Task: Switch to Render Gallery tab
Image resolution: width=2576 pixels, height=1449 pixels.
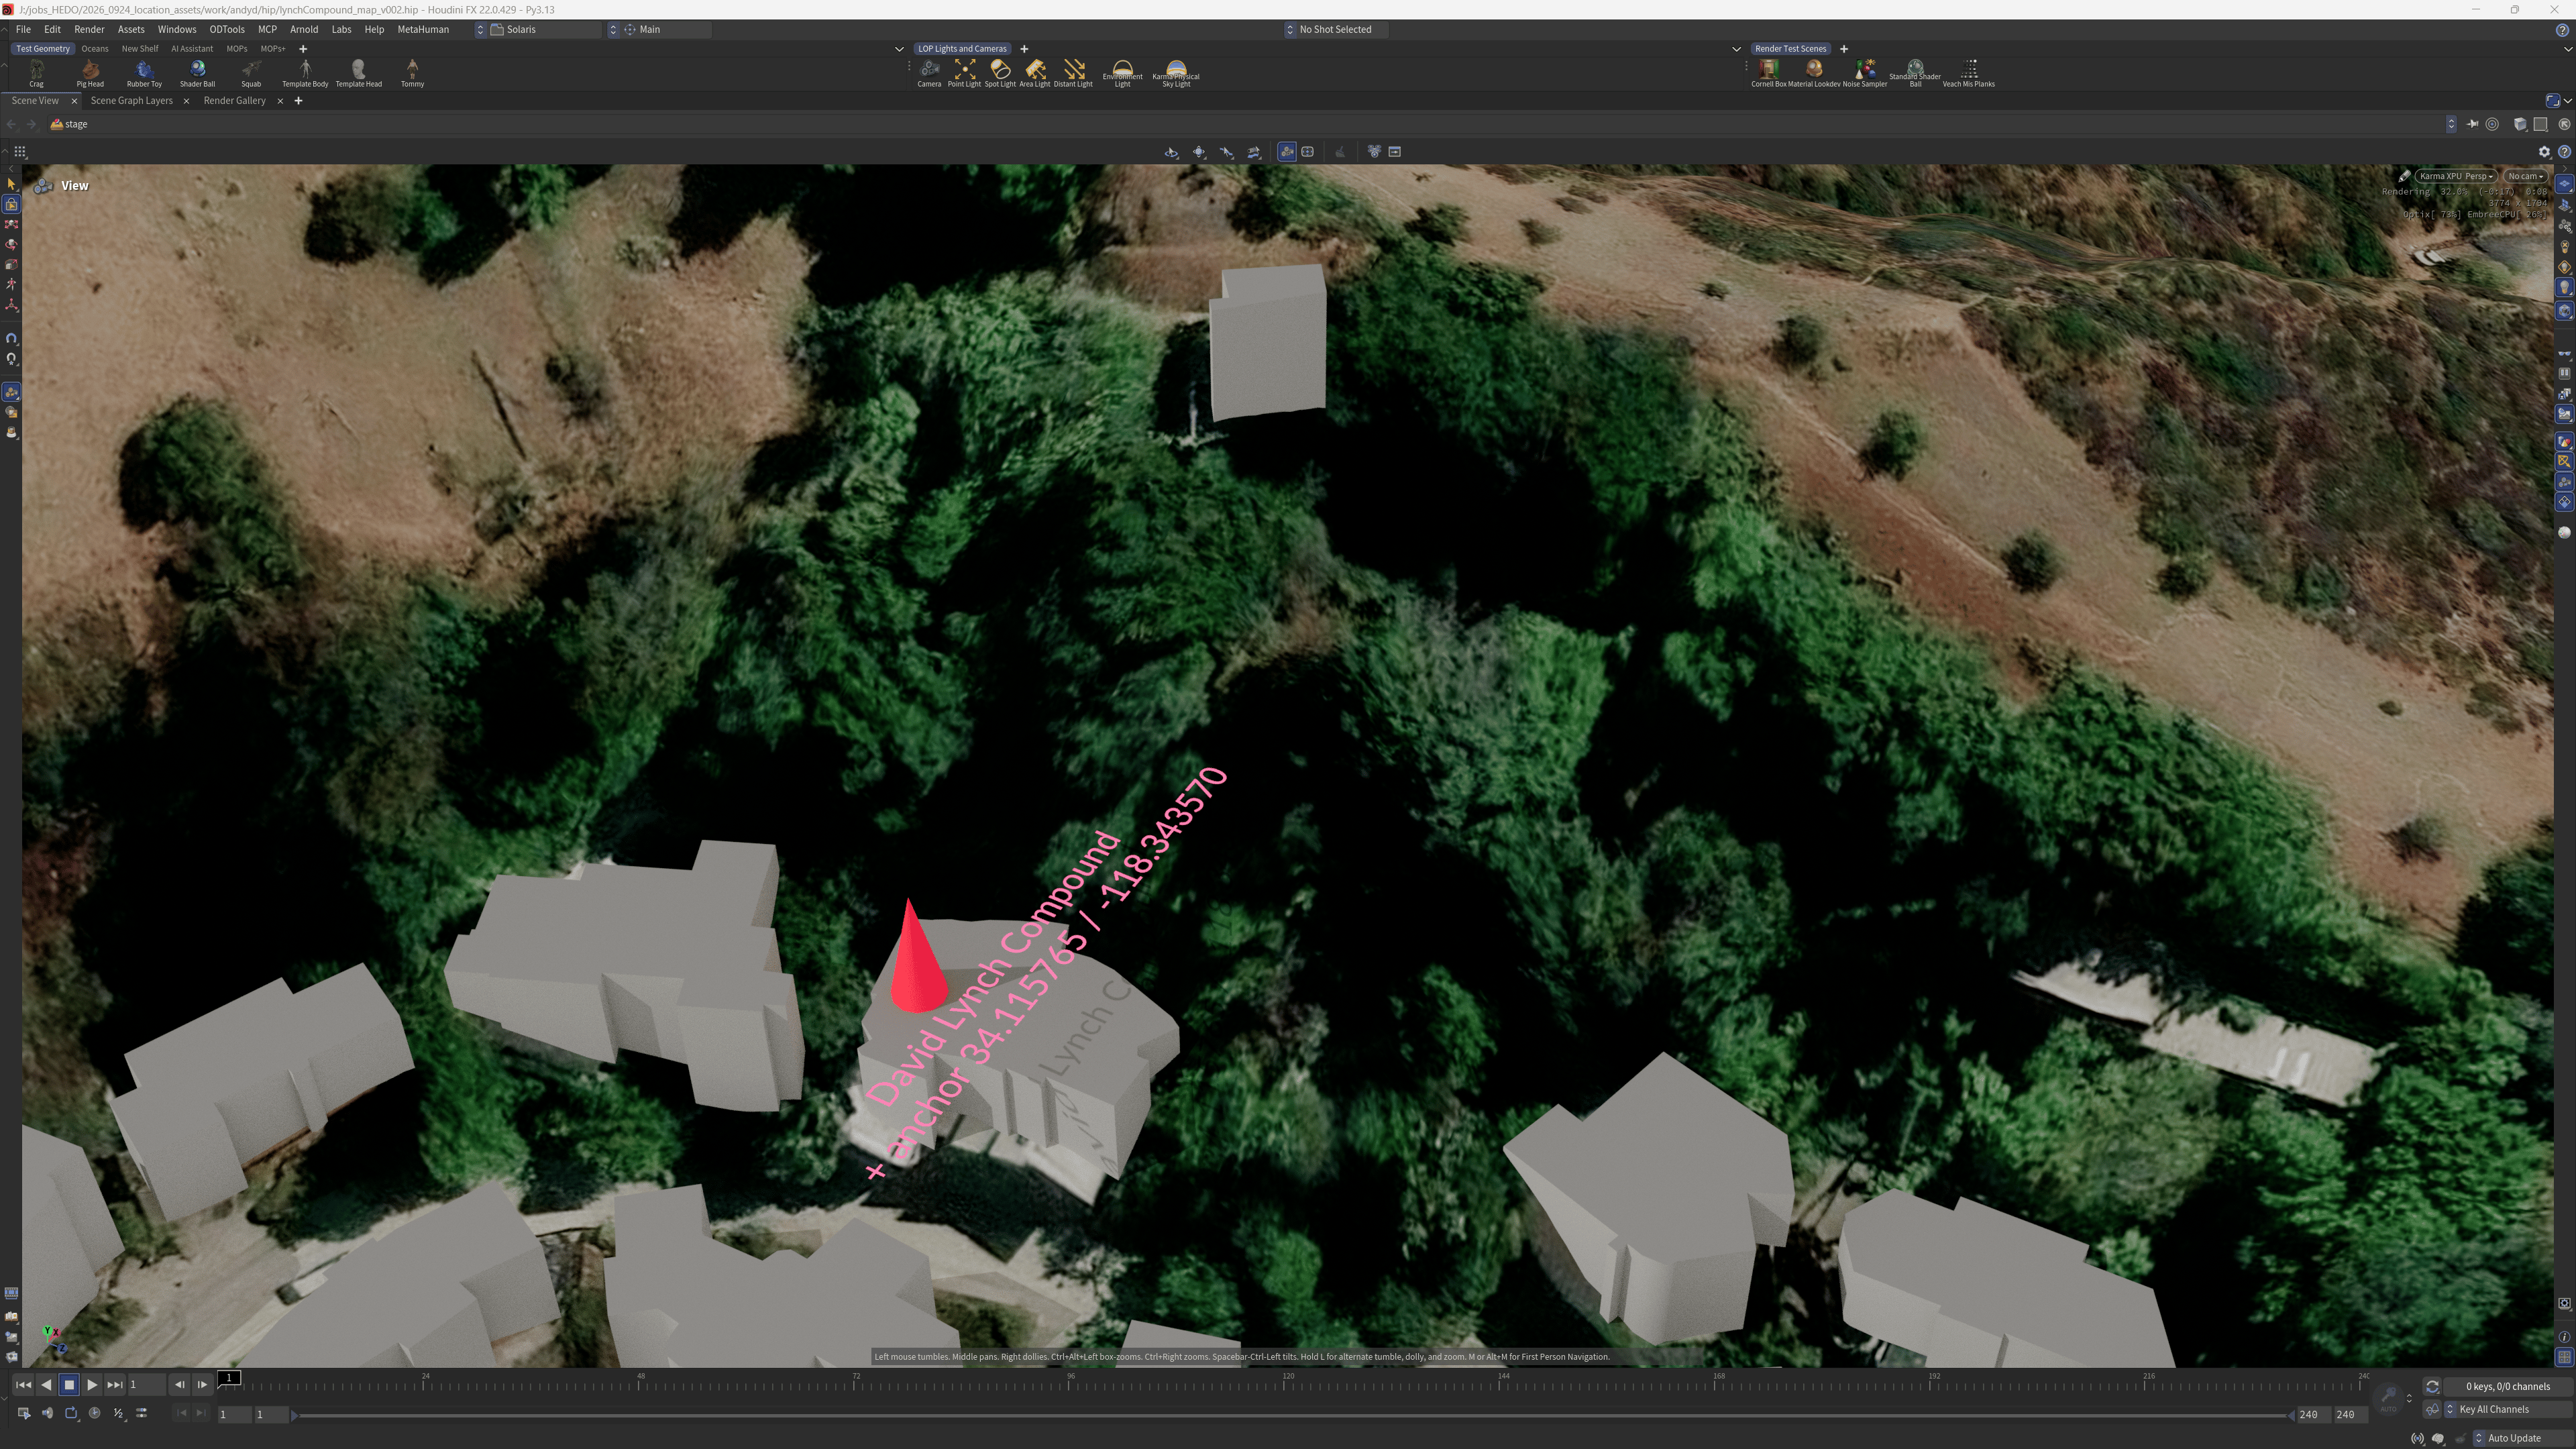Action: (x=235, y=101)
